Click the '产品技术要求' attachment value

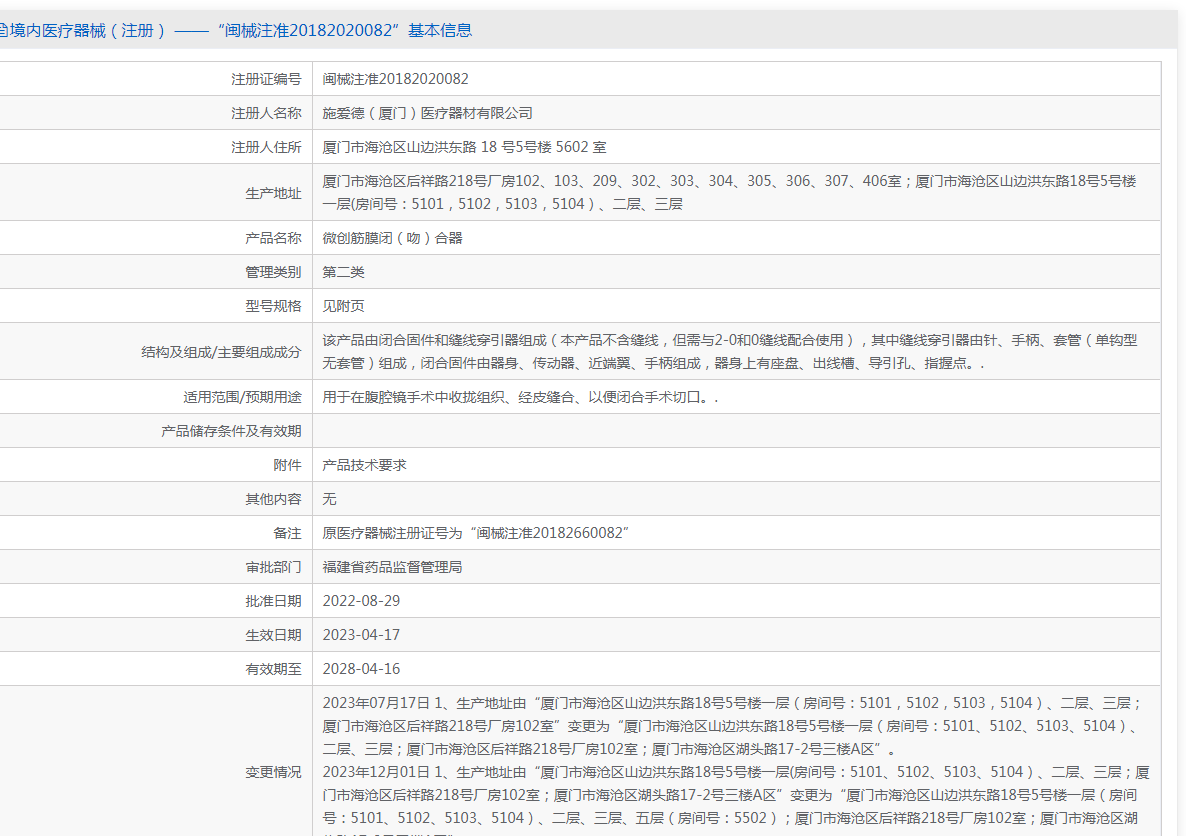(x=365, y=465)
